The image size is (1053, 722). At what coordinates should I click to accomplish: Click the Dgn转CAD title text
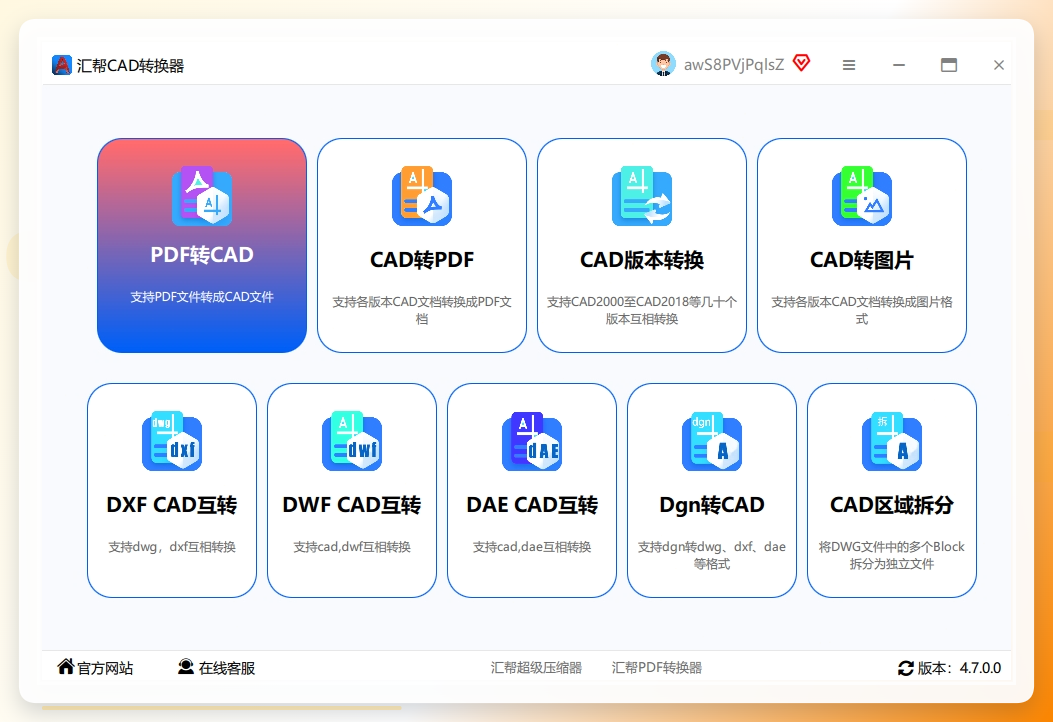[x=712, y=505]
